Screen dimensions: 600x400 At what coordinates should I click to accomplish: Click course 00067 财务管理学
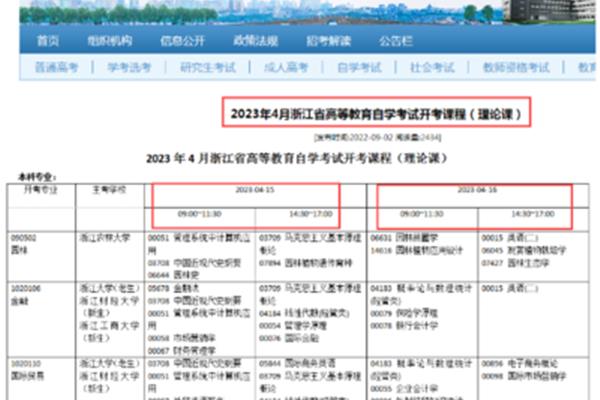(182, 350)
